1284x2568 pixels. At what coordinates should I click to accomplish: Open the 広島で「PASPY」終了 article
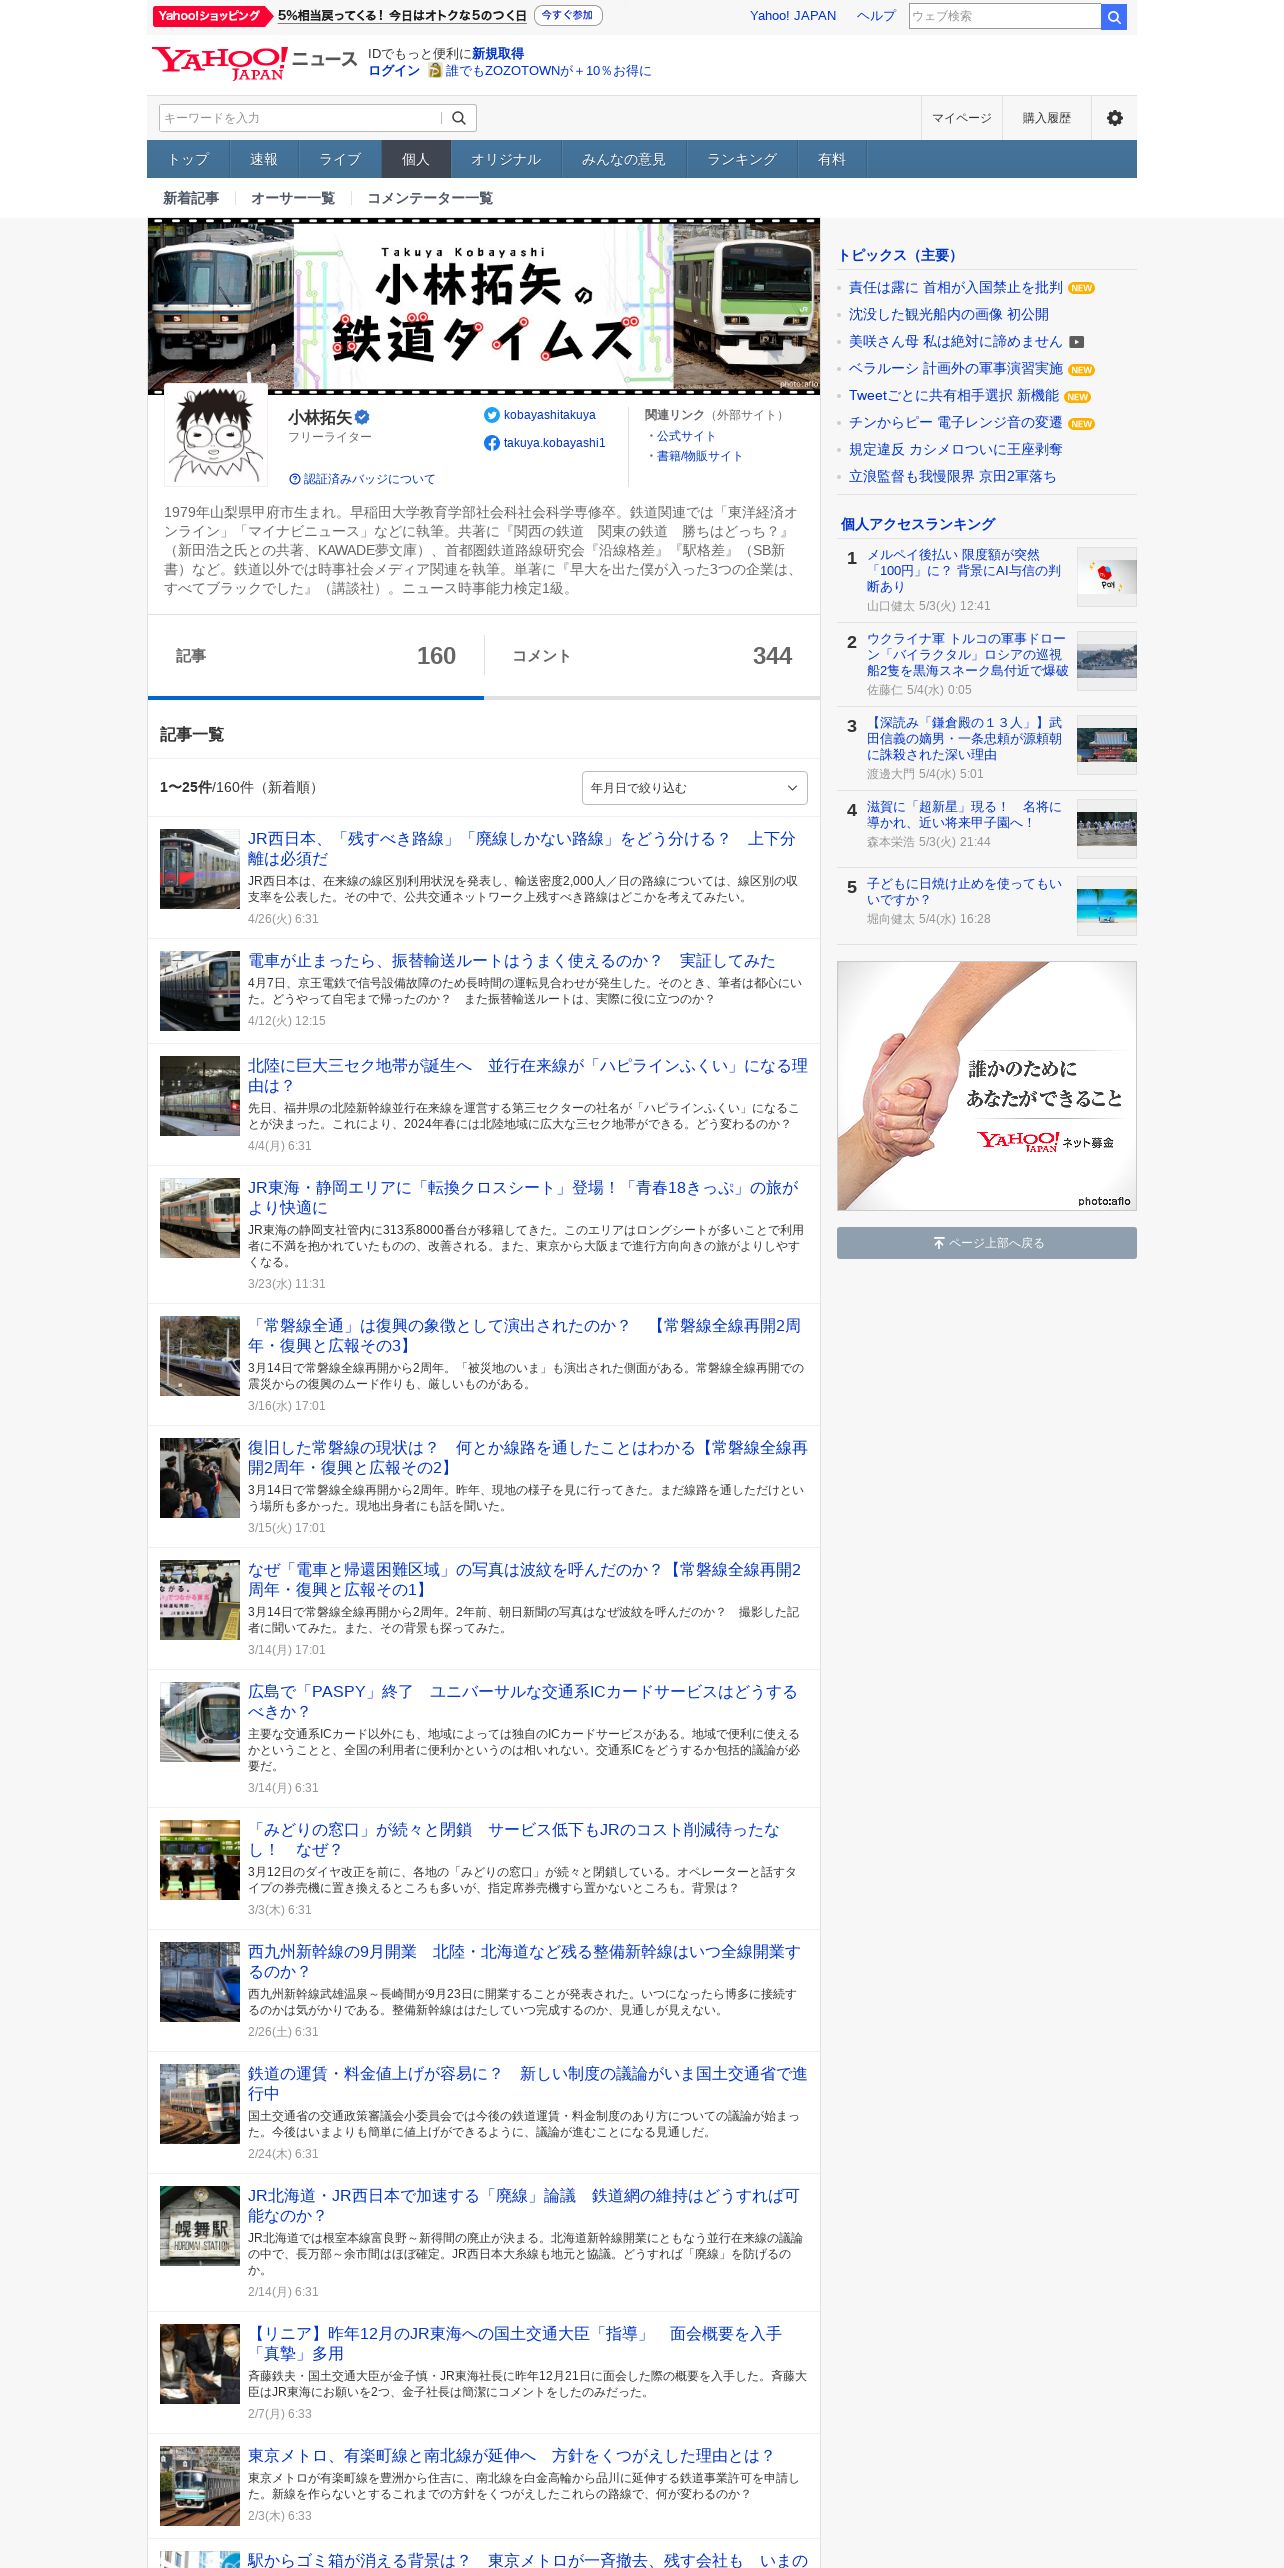(523, 1701)
